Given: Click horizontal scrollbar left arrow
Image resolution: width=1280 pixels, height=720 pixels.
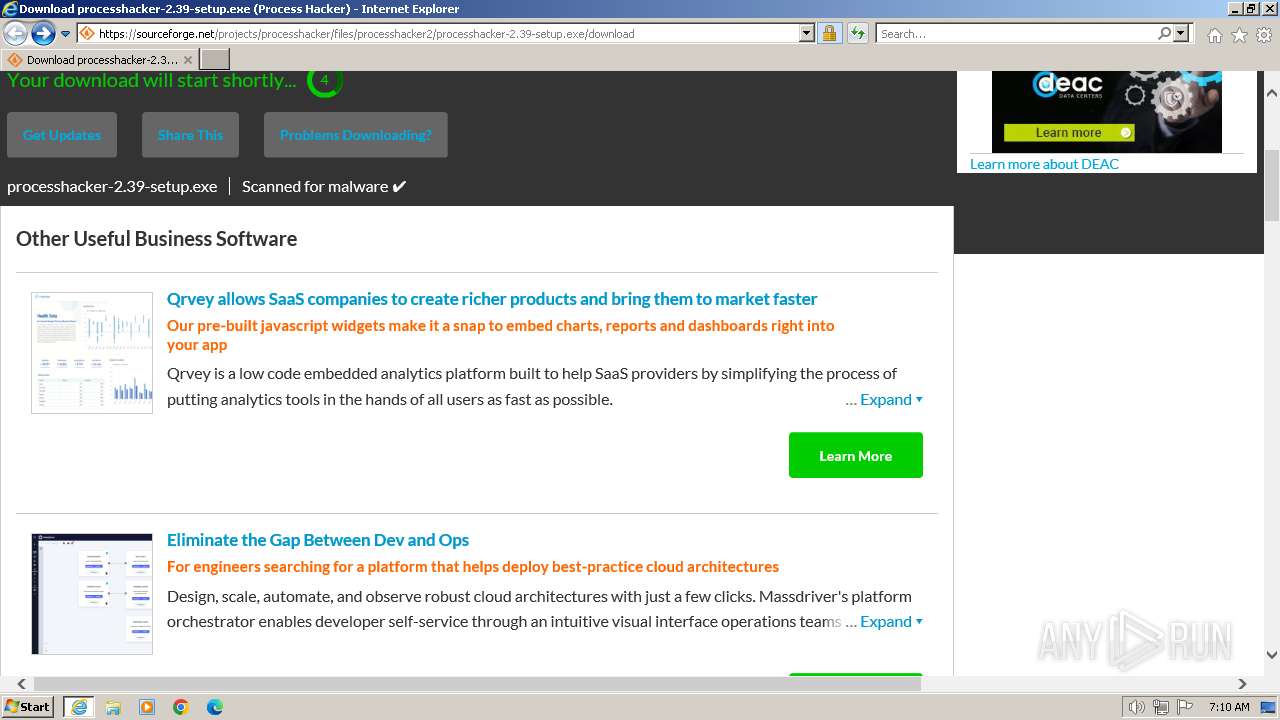Looking at the screenshot, I should pos(22,684).
